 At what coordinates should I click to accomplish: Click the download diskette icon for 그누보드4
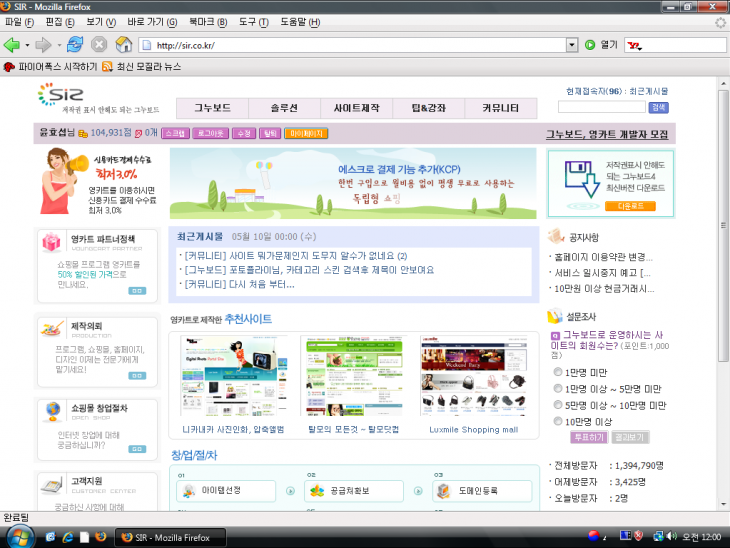coord(582,180)
